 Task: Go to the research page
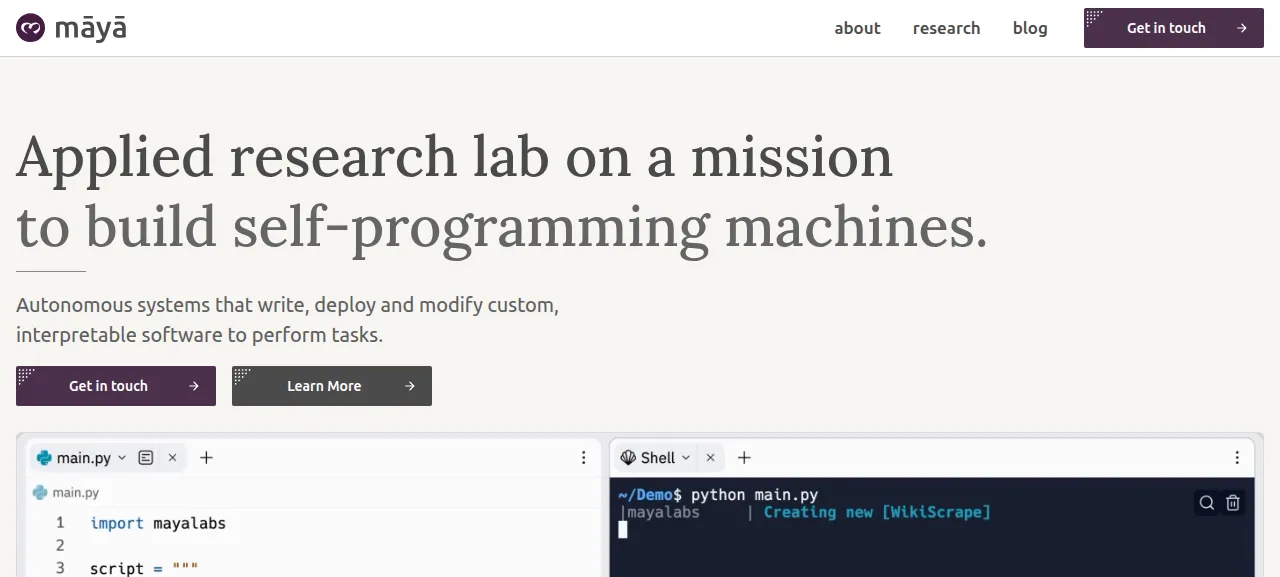tap(946, 28)
